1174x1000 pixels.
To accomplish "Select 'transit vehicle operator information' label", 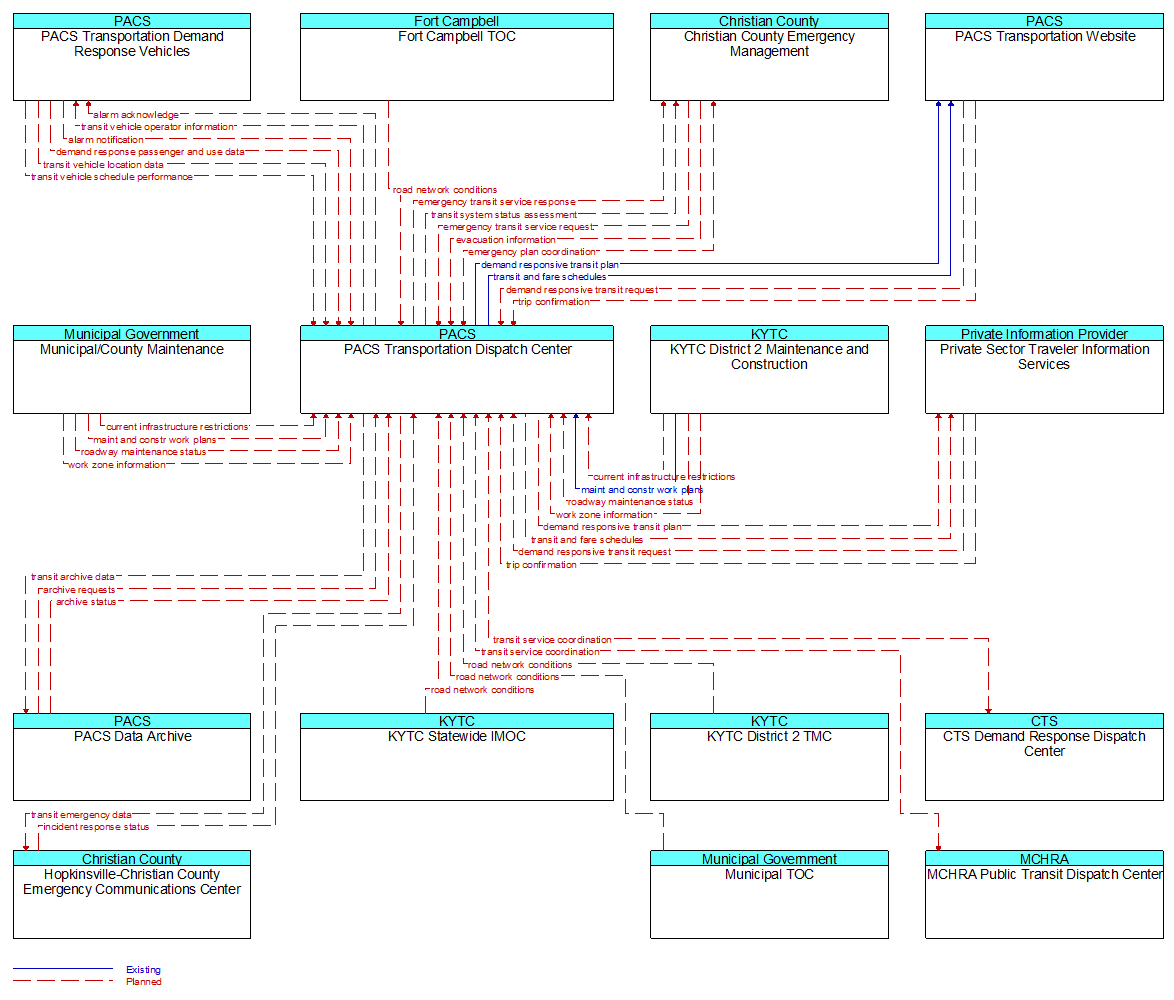I will (158, 127).
